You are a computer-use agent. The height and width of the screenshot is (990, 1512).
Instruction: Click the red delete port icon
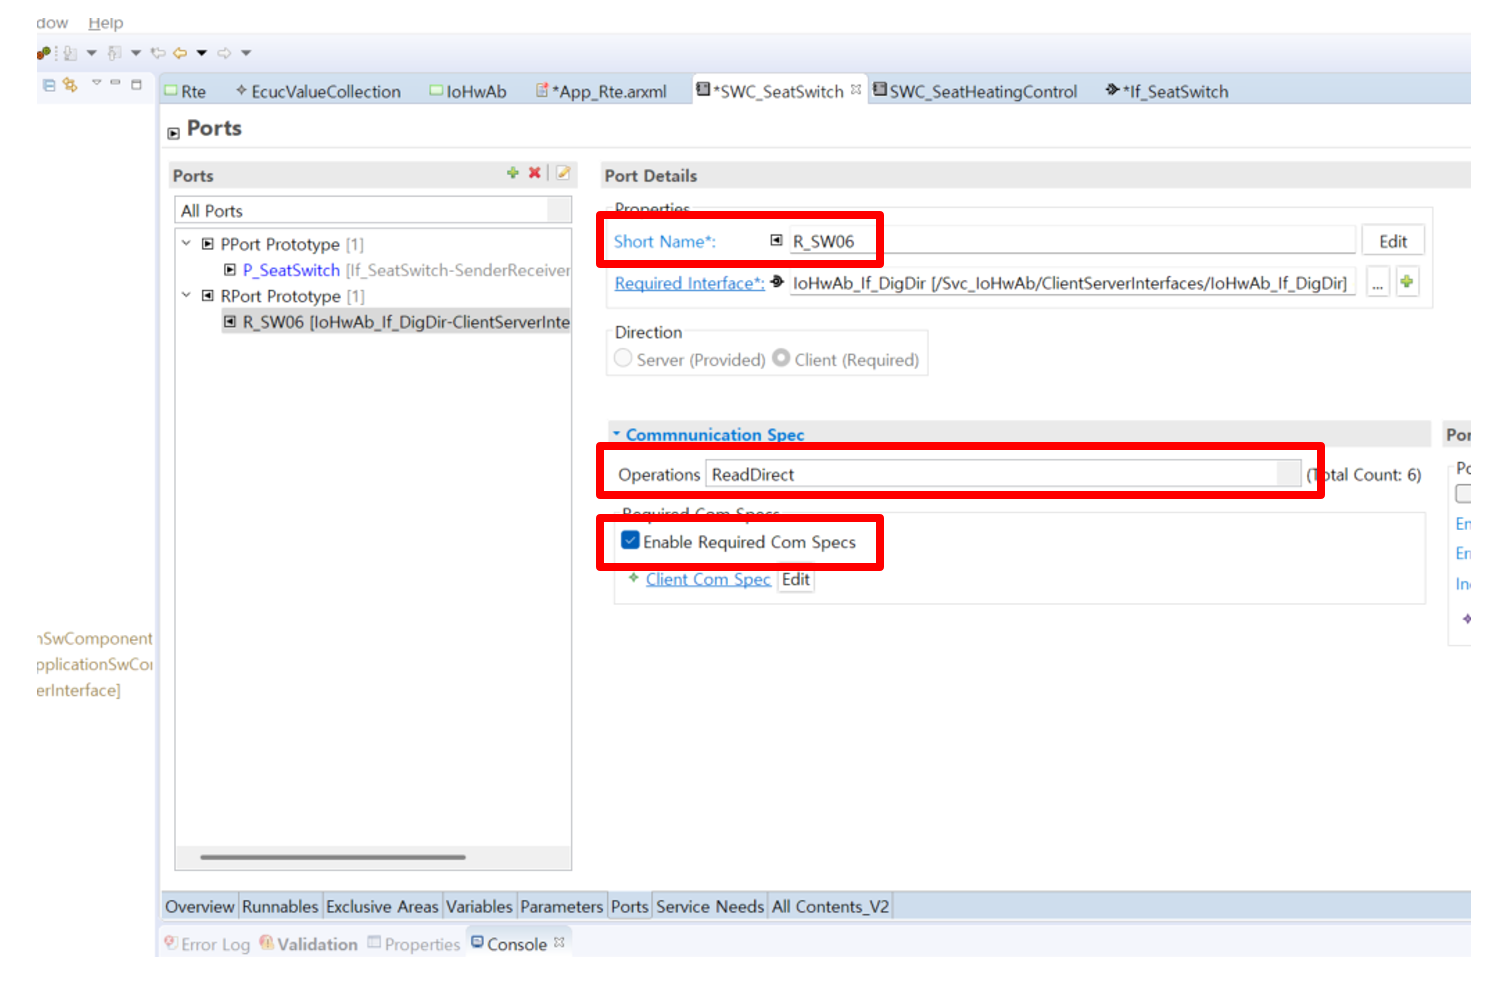click(x=535, y=173)
